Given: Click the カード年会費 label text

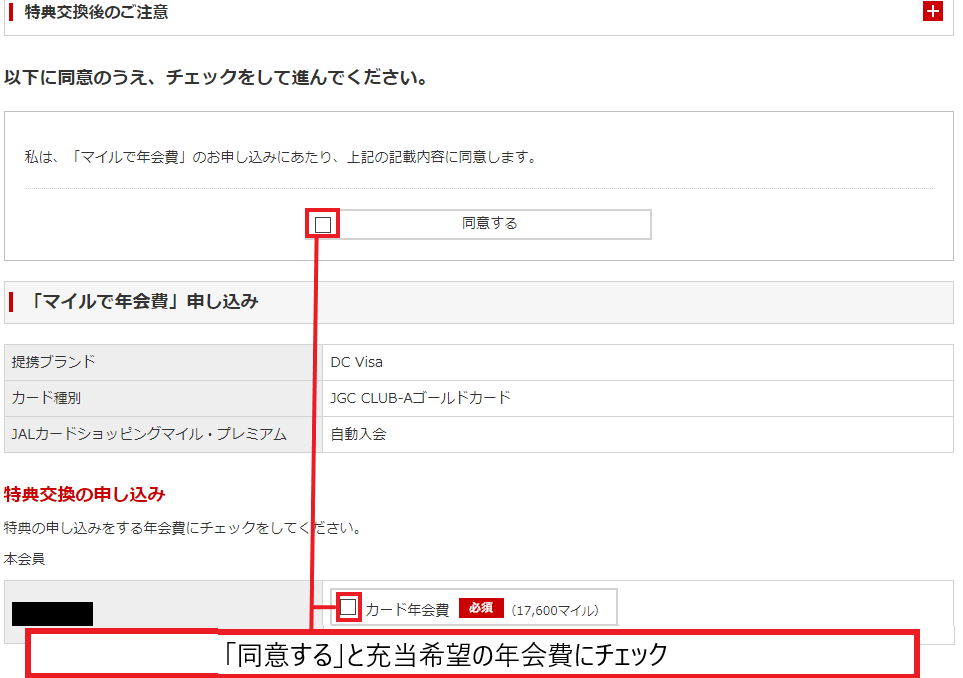Looking at the screenshot, I should click(x=407, y=609).
